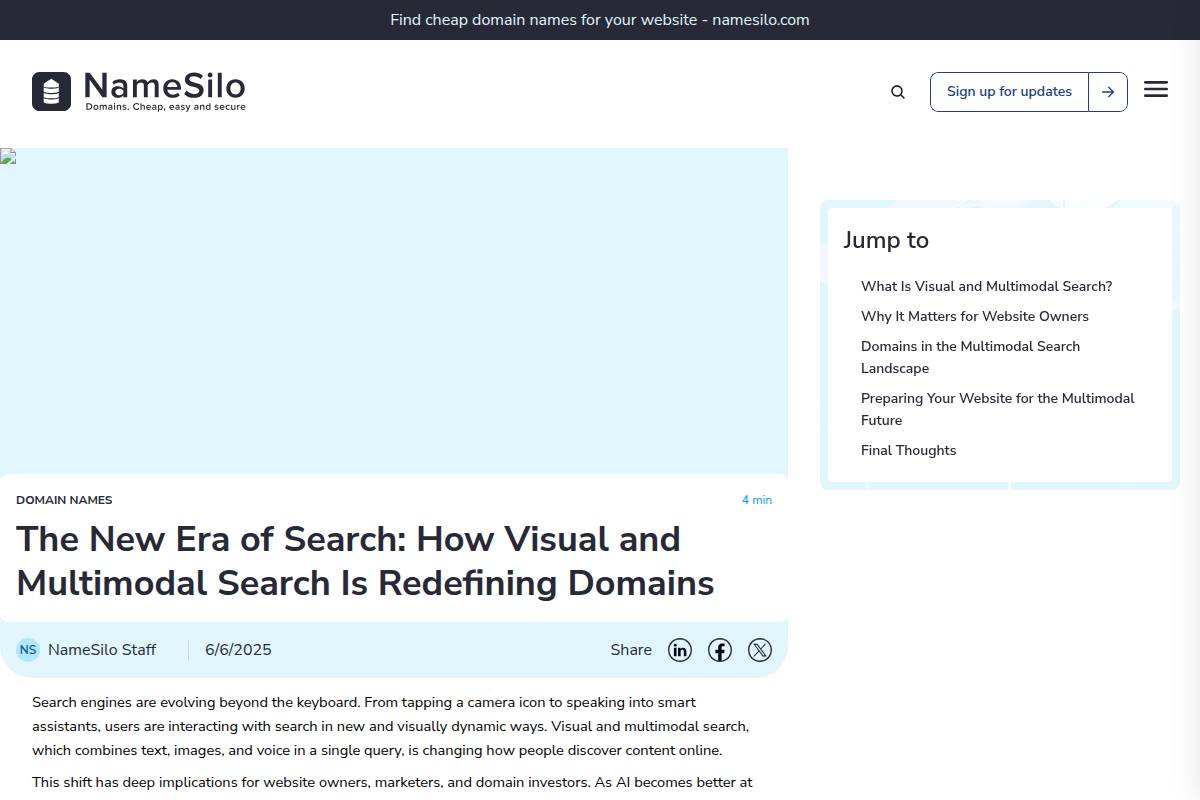Jump to Preparing Your Website for the Multimodal Future
The height and width of the screenshot is (800, 1200).
click(x=997, y=409)
